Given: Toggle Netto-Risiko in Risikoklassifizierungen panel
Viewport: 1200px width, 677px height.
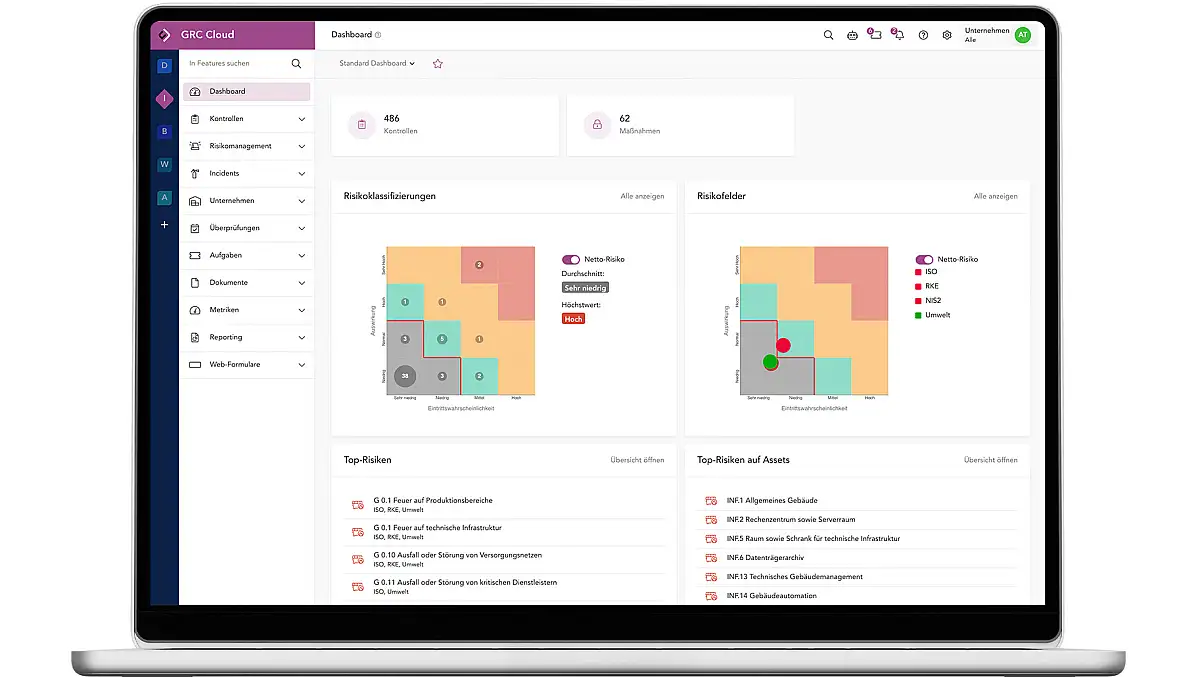Looking at the screenshot, I should click(x=571, y=259).
